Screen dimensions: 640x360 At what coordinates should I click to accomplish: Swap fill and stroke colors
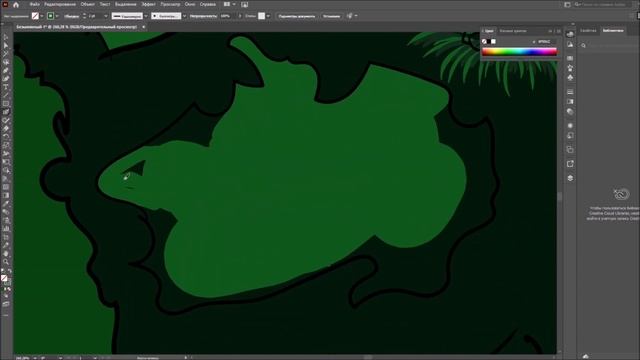click(x=9, y=271)
